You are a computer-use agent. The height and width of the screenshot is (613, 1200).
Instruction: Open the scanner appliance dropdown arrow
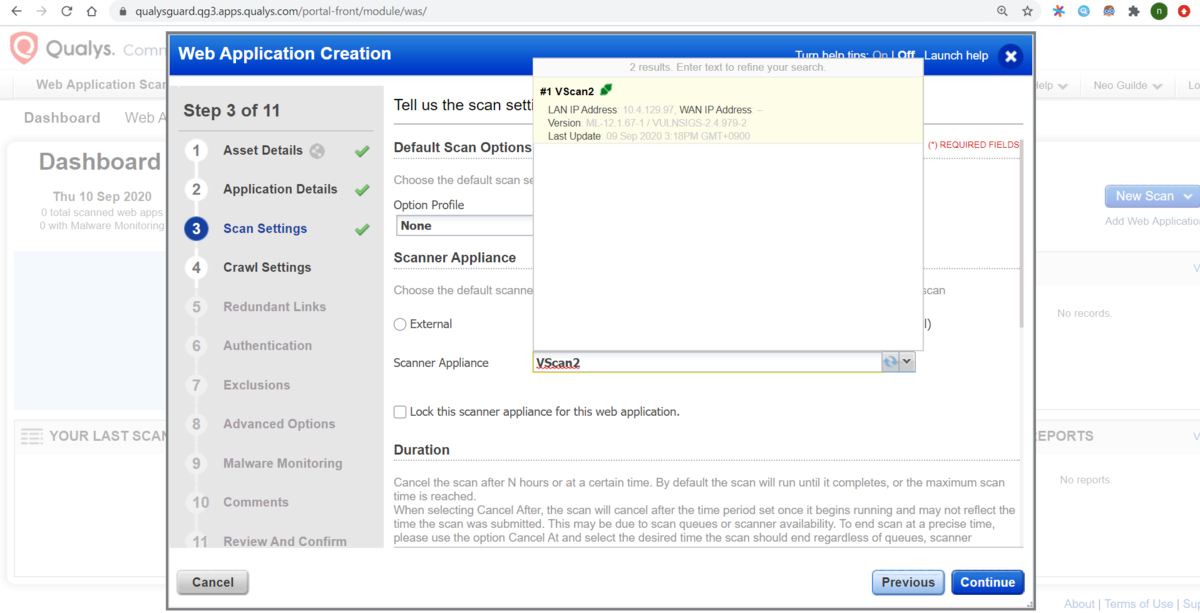907,362
